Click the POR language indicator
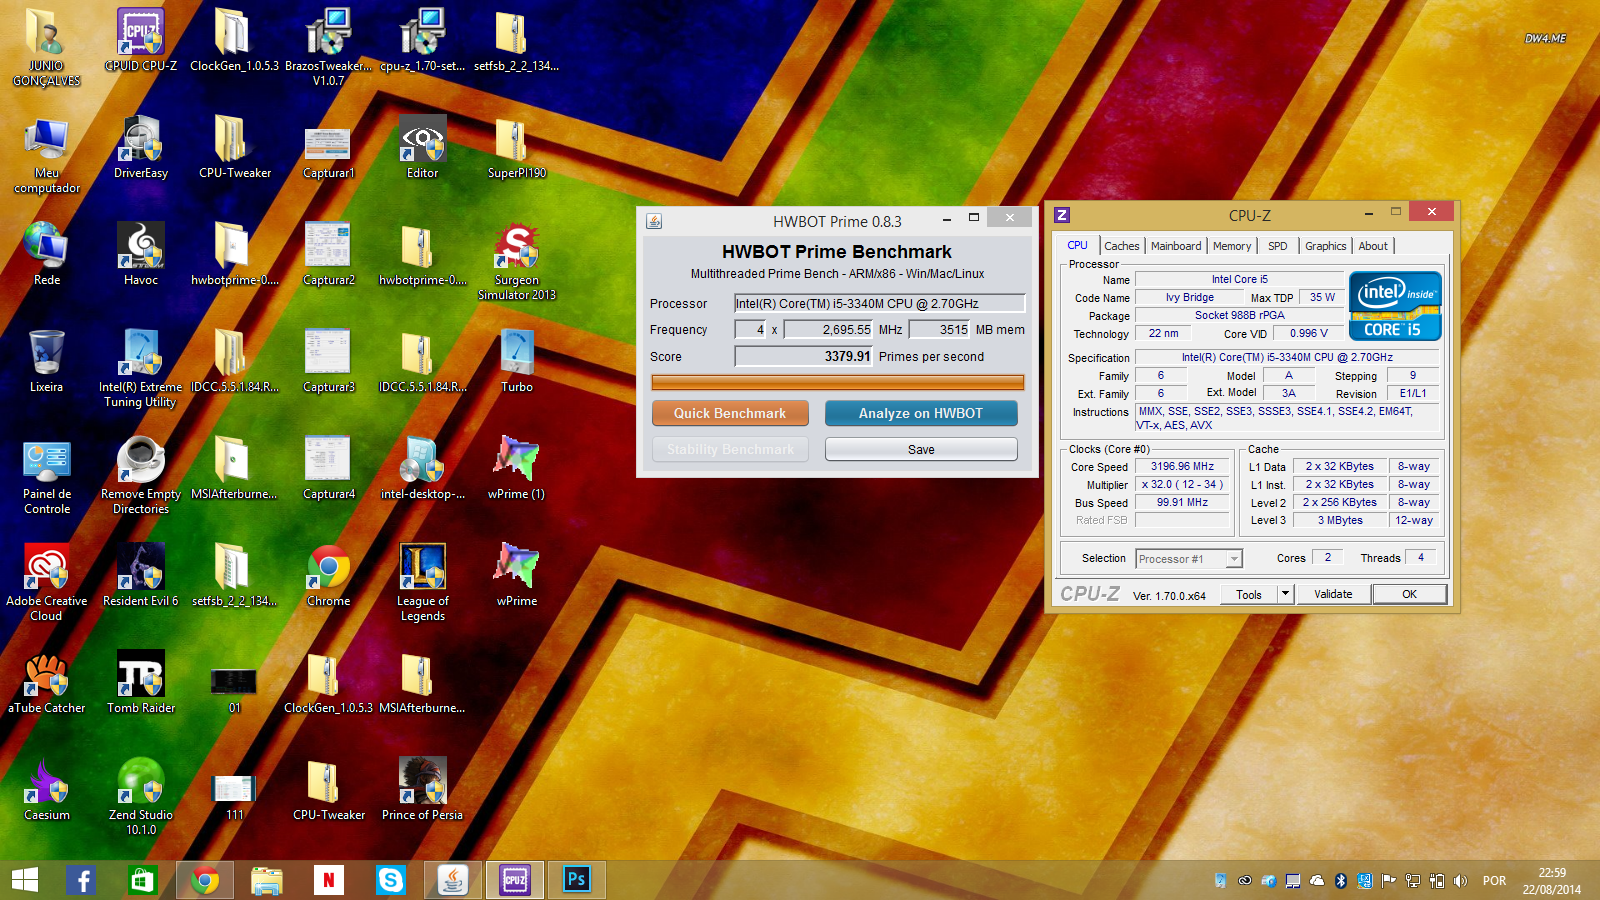 click(1494, 881)
